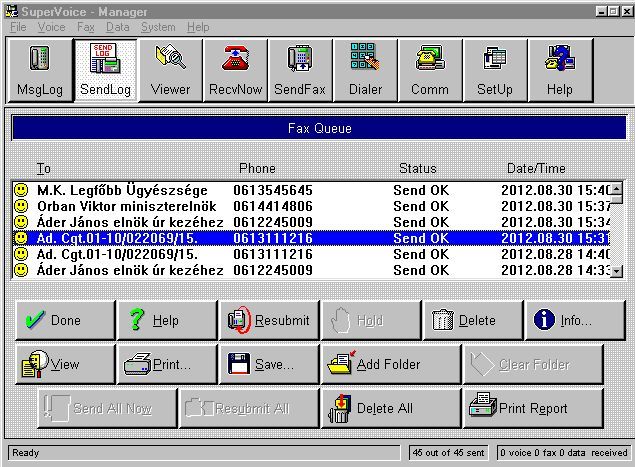
Task: Select the M.K. Legfőbb Ügyészsége row
Action: tap(311, 190)
